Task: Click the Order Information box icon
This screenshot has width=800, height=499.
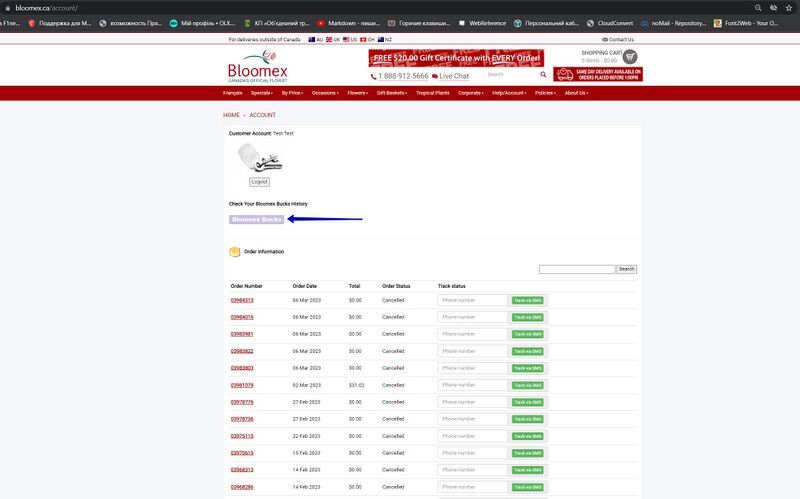Action: click(x=235, y=252)
